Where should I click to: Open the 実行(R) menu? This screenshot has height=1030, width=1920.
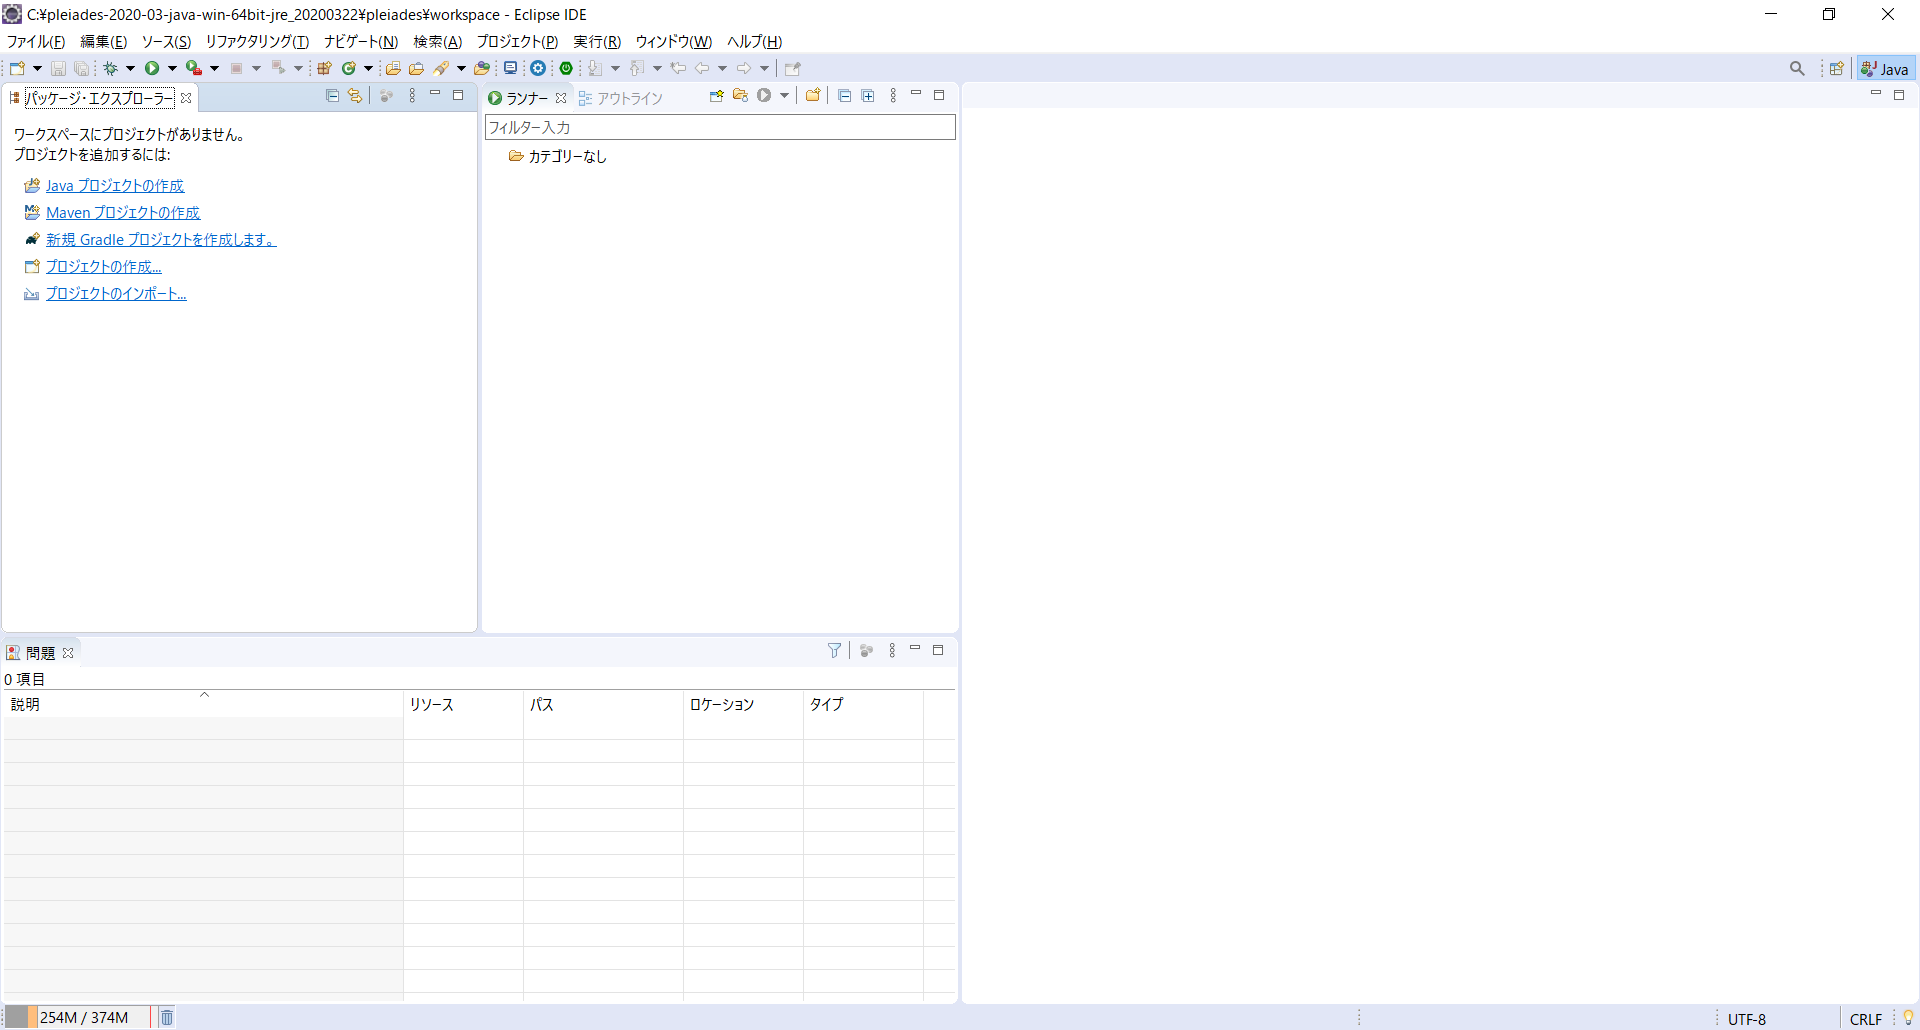(x=597, y=41)
